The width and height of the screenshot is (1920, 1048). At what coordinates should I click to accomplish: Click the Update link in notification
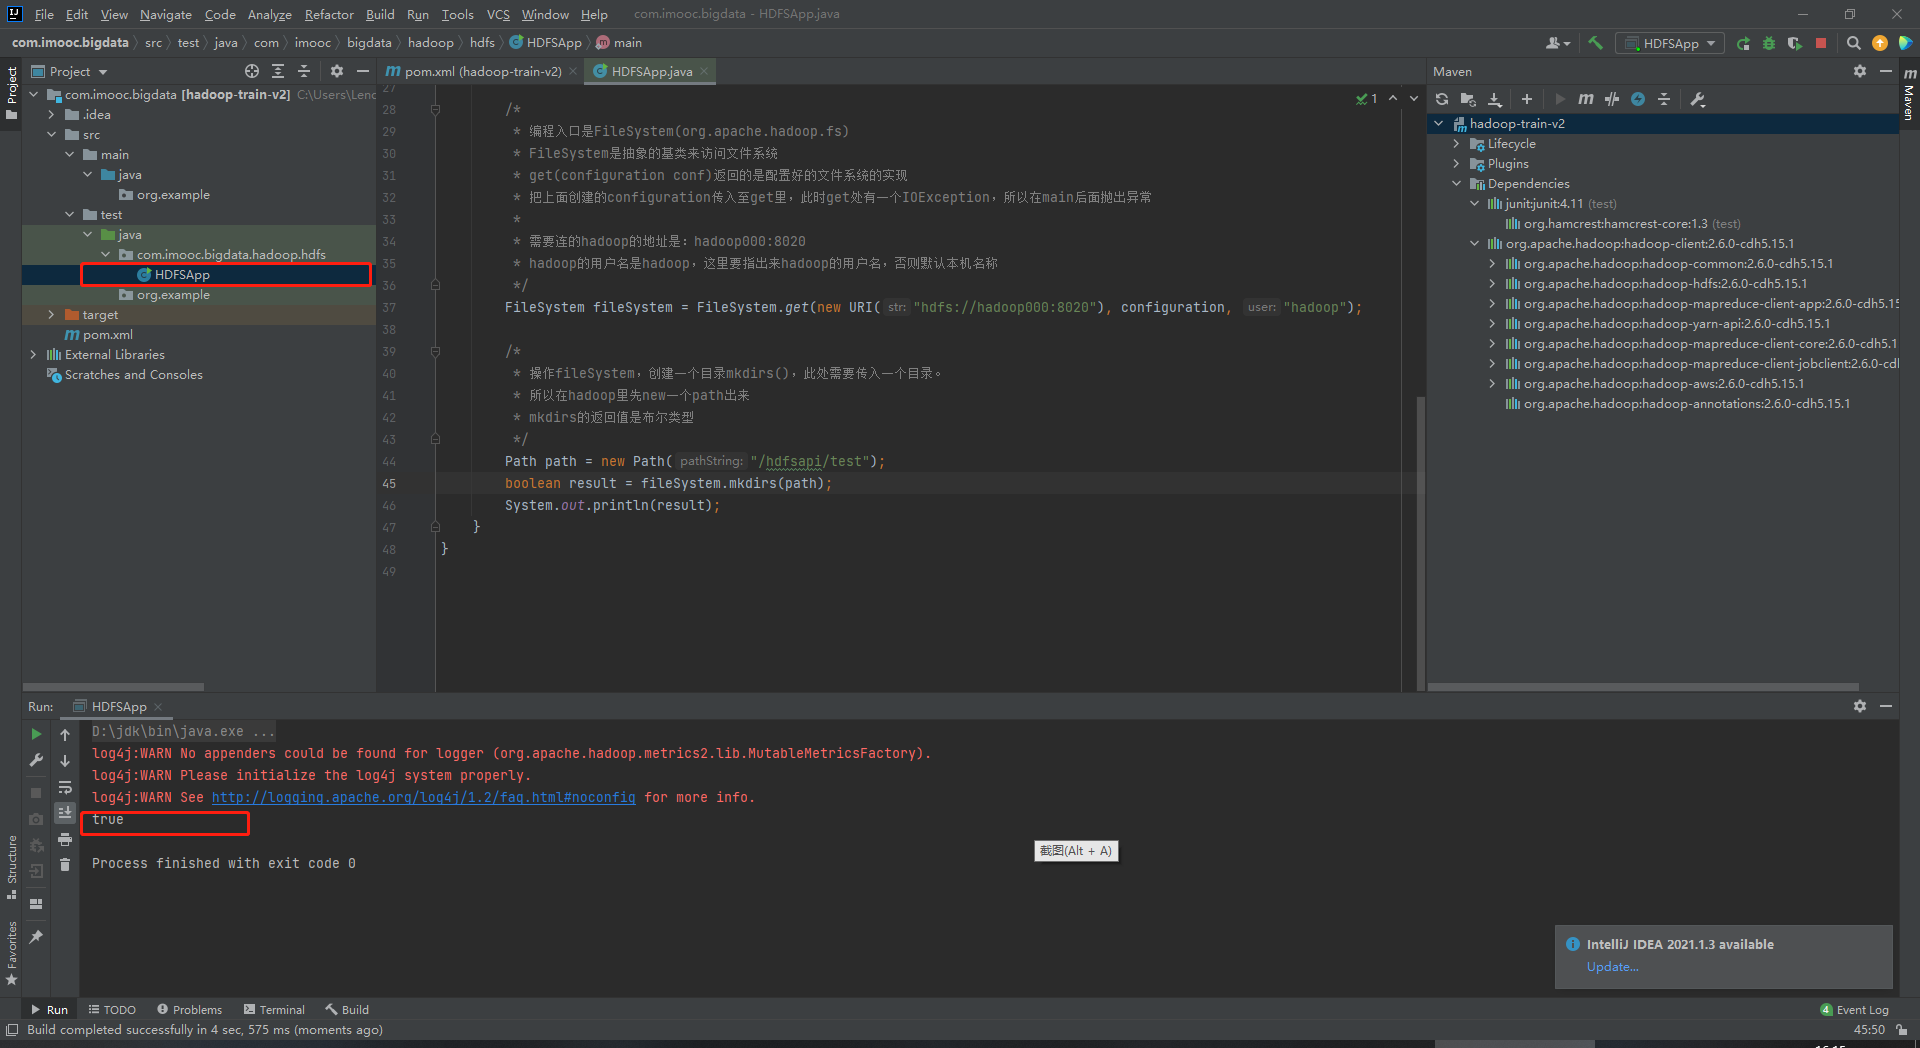click(1612, 967)
